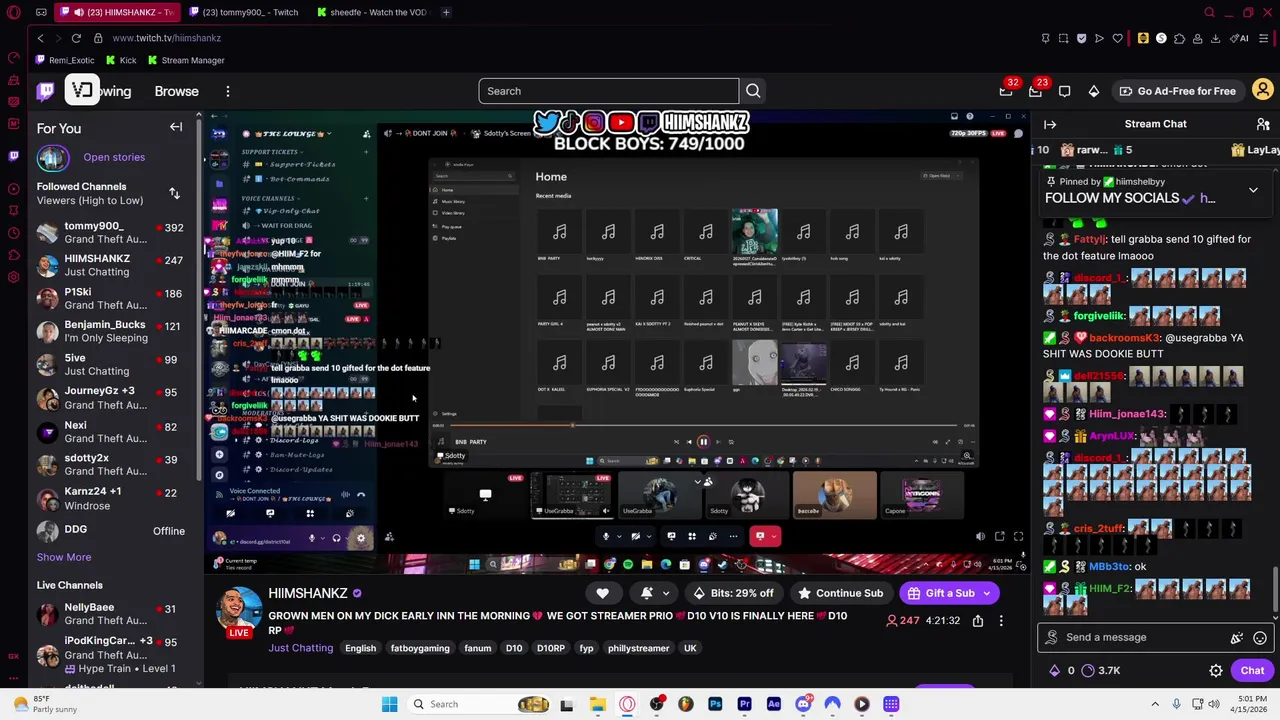Open the Whispers chat bubble icon
Viewport: 1280px width, 720px height.
pos(1065,91)
